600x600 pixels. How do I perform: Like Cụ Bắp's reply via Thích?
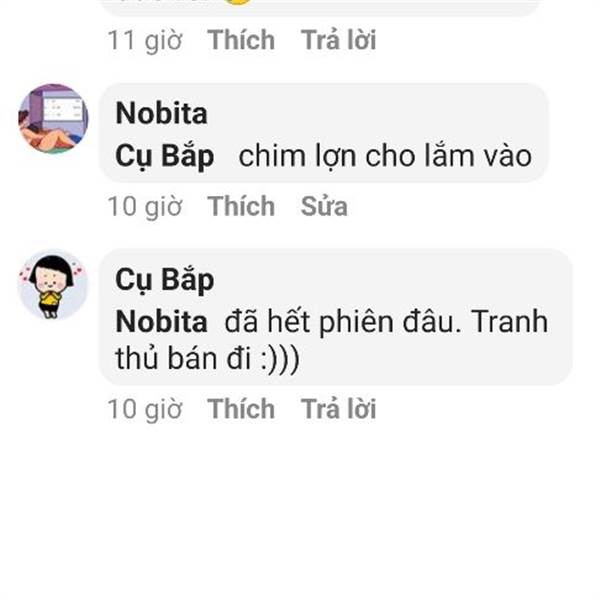pos(241,409)
